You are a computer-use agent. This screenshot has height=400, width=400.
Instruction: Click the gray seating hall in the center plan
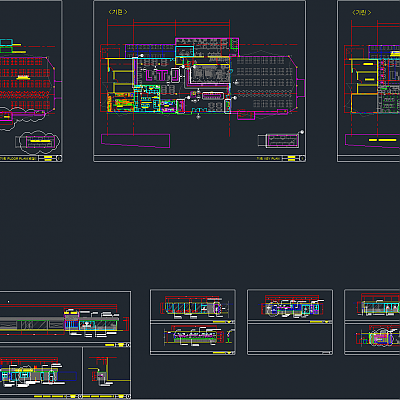(263, 83)
